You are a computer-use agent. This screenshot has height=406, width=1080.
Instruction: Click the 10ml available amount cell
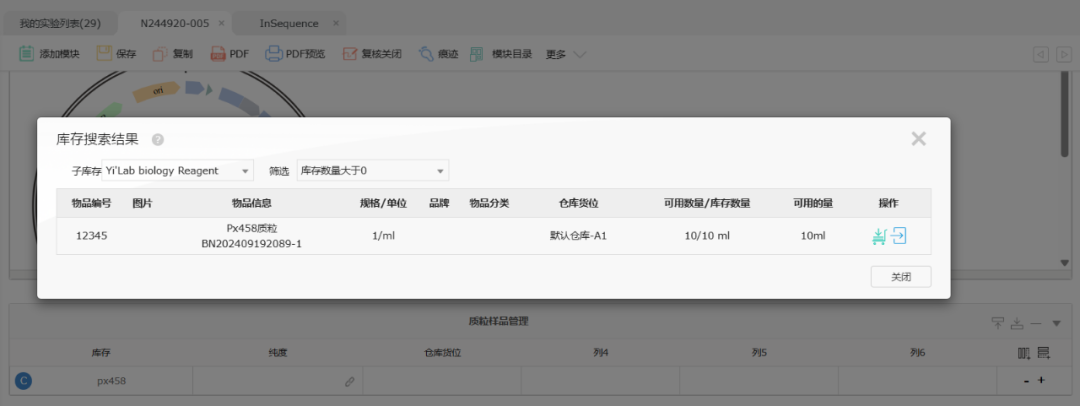[x=813, y=236]
